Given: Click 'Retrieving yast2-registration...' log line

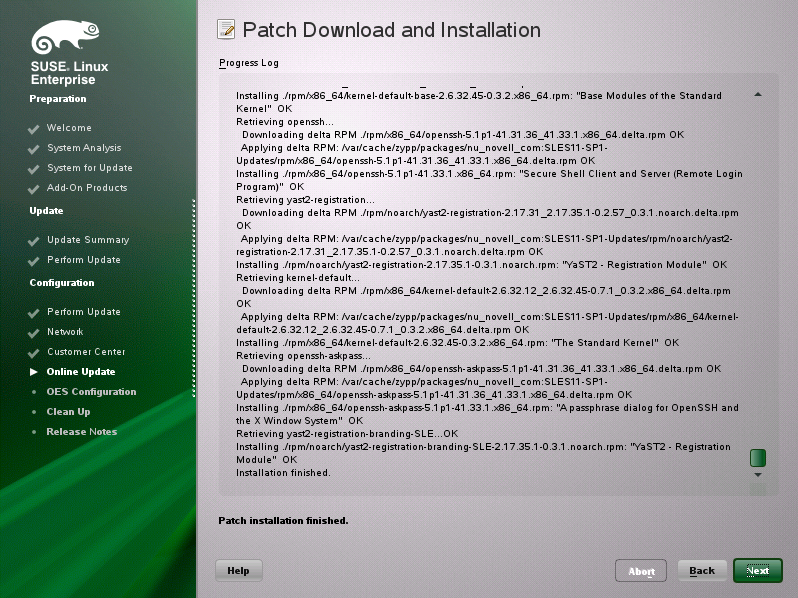Looking at the screenshot, I should coord(305,200).
